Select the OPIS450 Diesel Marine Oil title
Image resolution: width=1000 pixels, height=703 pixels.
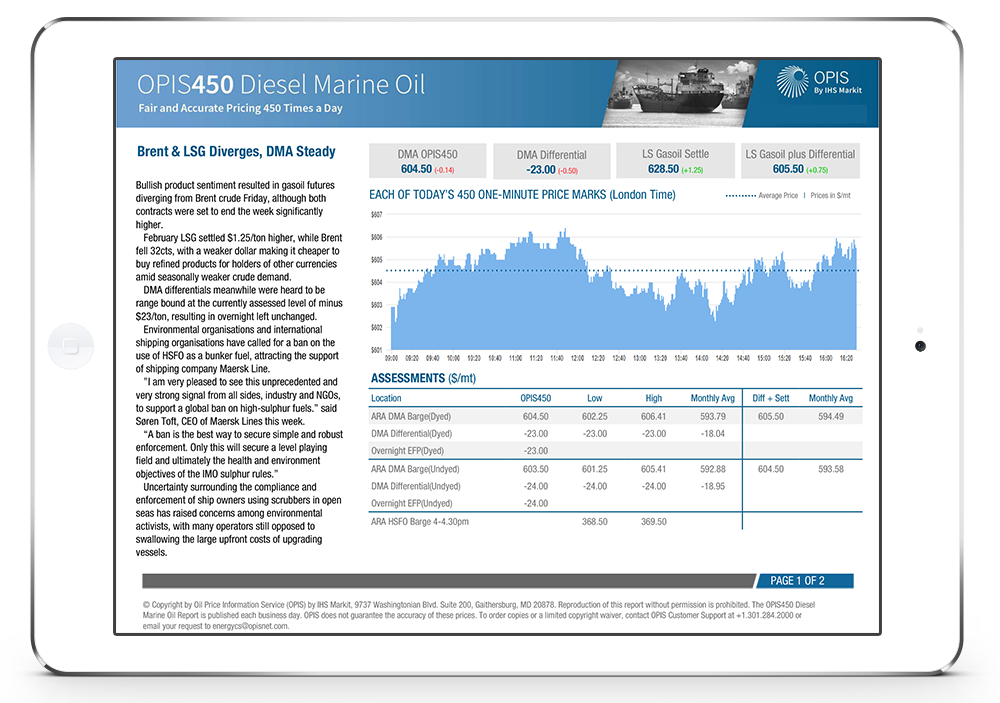[281, 84]
